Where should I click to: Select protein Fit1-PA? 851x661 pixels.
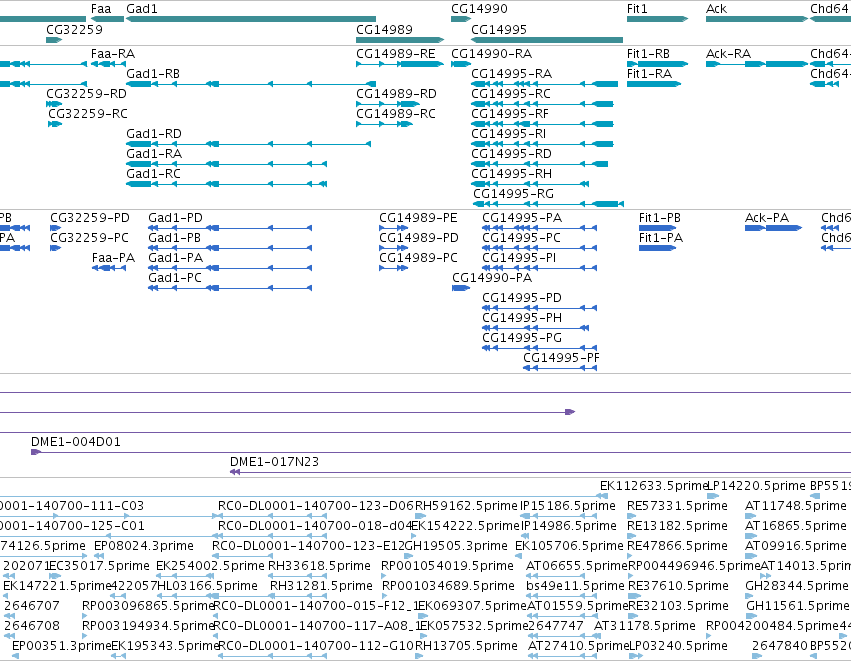[657, 248]
